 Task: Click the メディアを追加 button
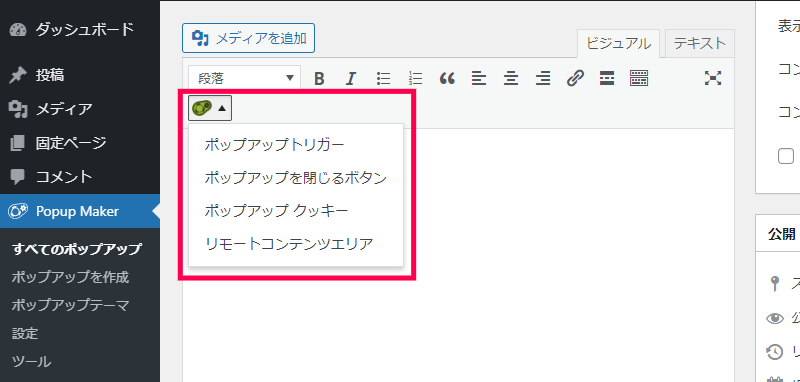click(x=248, y=38)
